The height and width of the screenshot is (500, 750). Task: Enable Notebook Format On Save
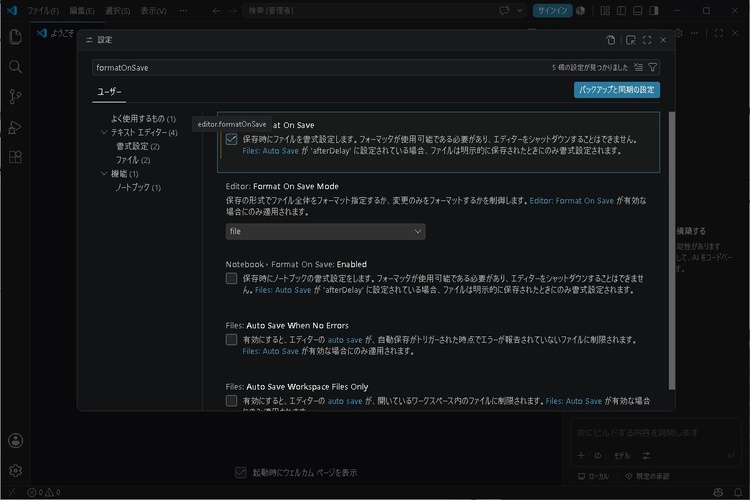click(x=232, y=278)
